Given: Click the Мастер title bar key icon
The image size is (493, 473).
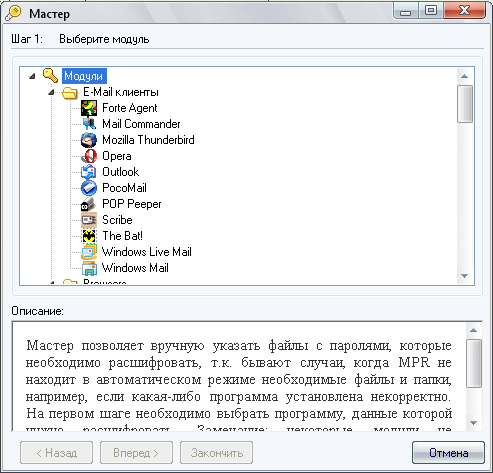Looking at the screenshot, I should point(13,14).
